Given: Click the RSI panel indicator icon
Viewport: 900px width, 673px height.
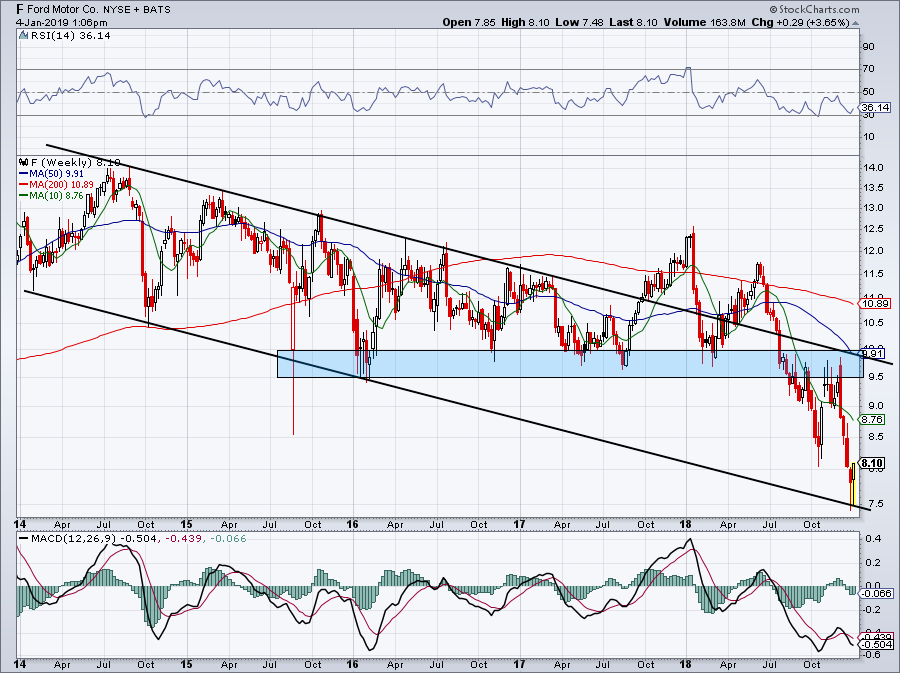Looking at the screenshot, I should pyautogui.click(x=24, y=36).
